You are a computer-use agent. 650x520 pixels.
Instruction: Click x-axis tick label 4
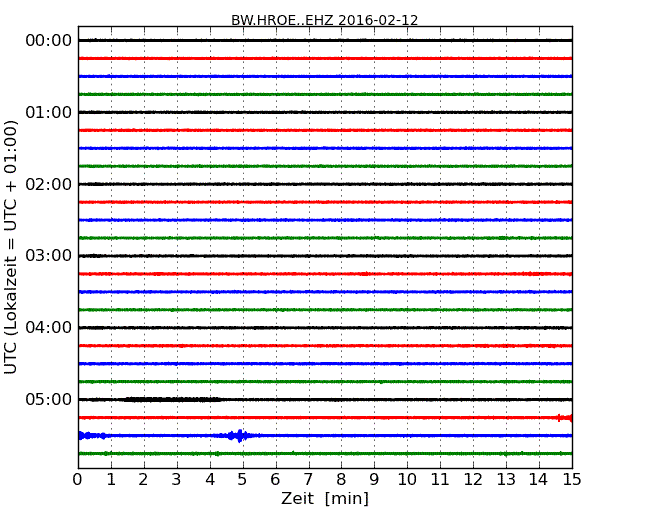(x=210, y=479)
